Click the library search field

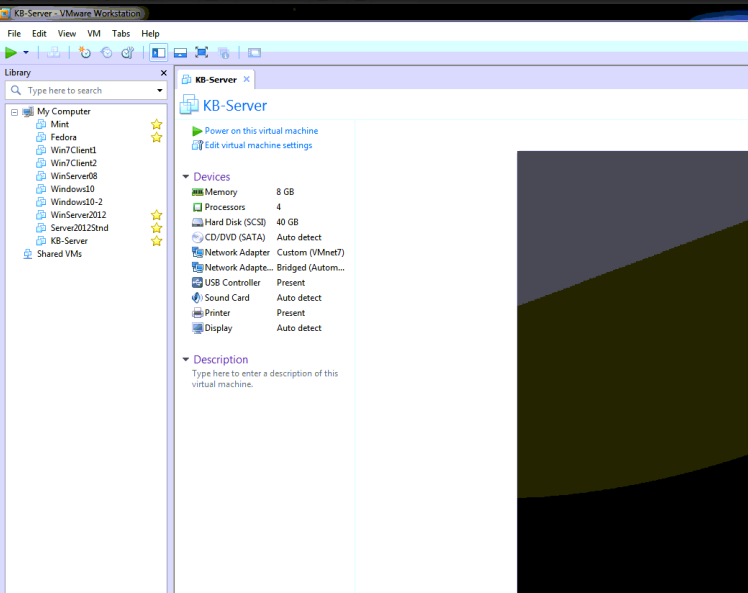86,90
